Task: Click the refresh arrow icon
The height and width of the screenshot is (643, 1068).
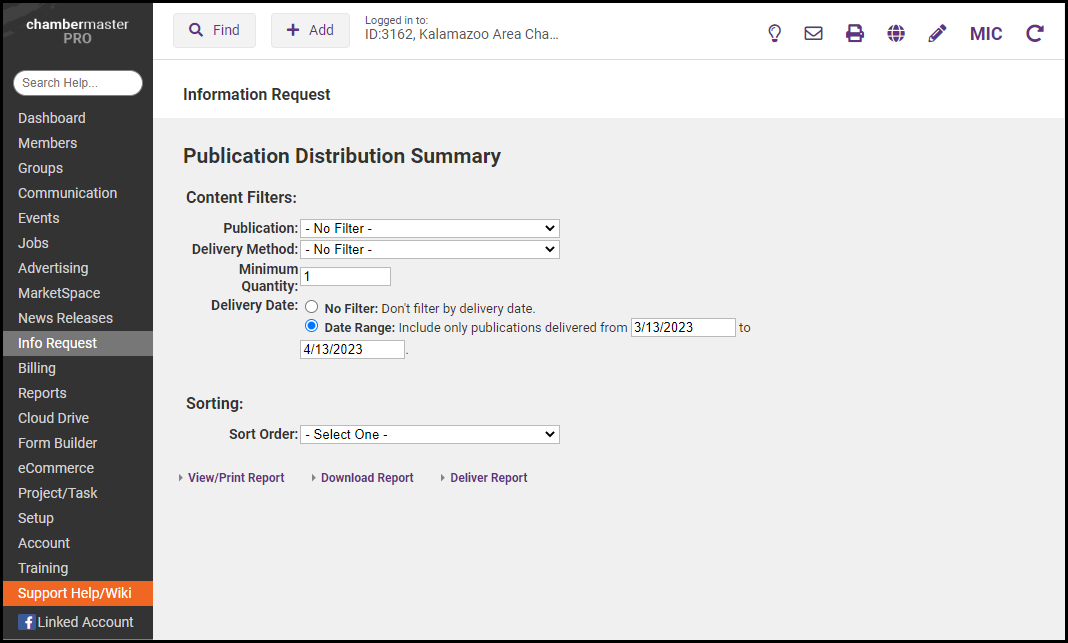Action: [x=1035, y=33]
